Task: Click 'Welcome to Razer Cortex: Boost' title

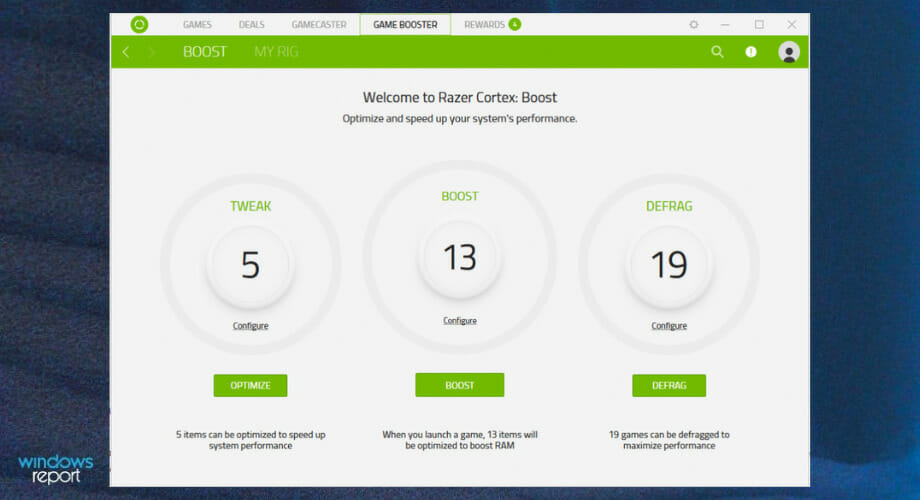Action: point(460,97)
